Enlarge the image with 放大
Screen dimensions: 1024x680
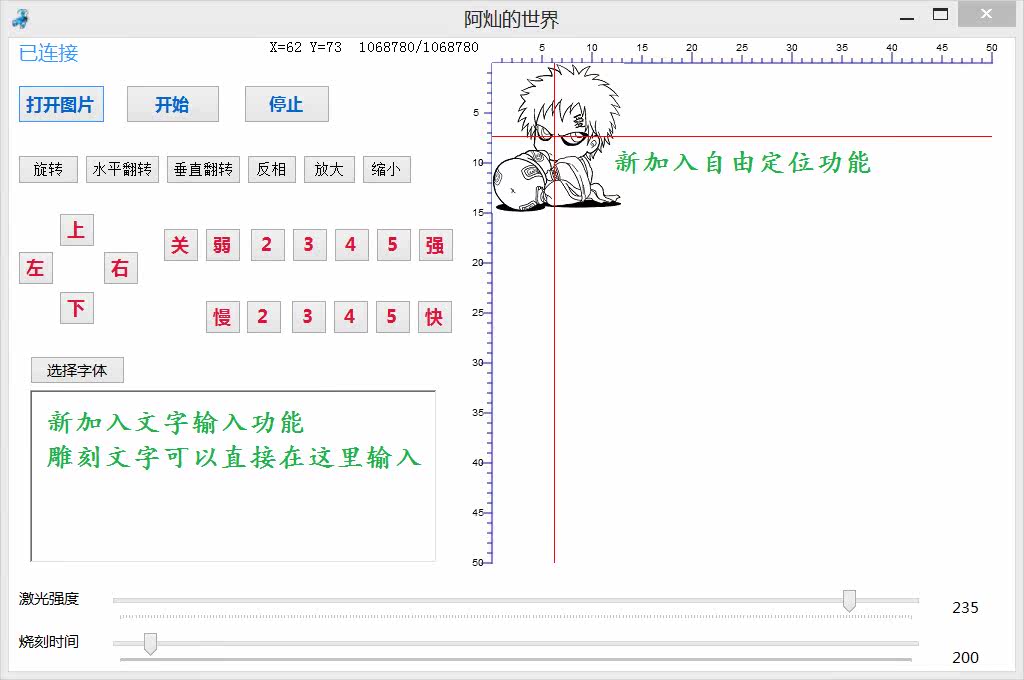pos(328,169)
